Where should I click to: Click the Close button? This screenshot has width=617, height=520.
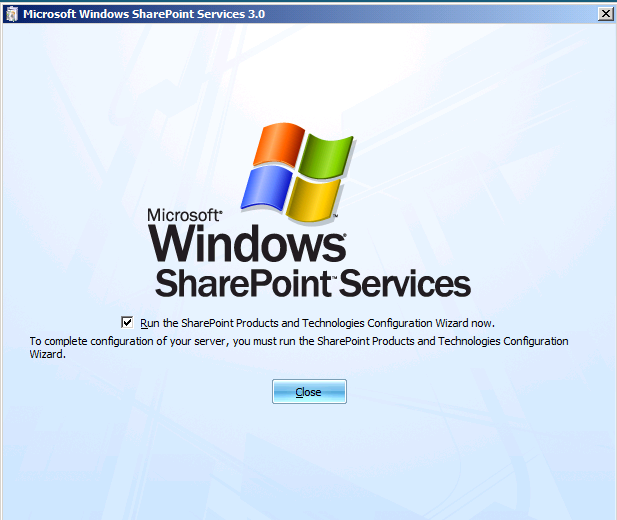[x=309, y=392]
